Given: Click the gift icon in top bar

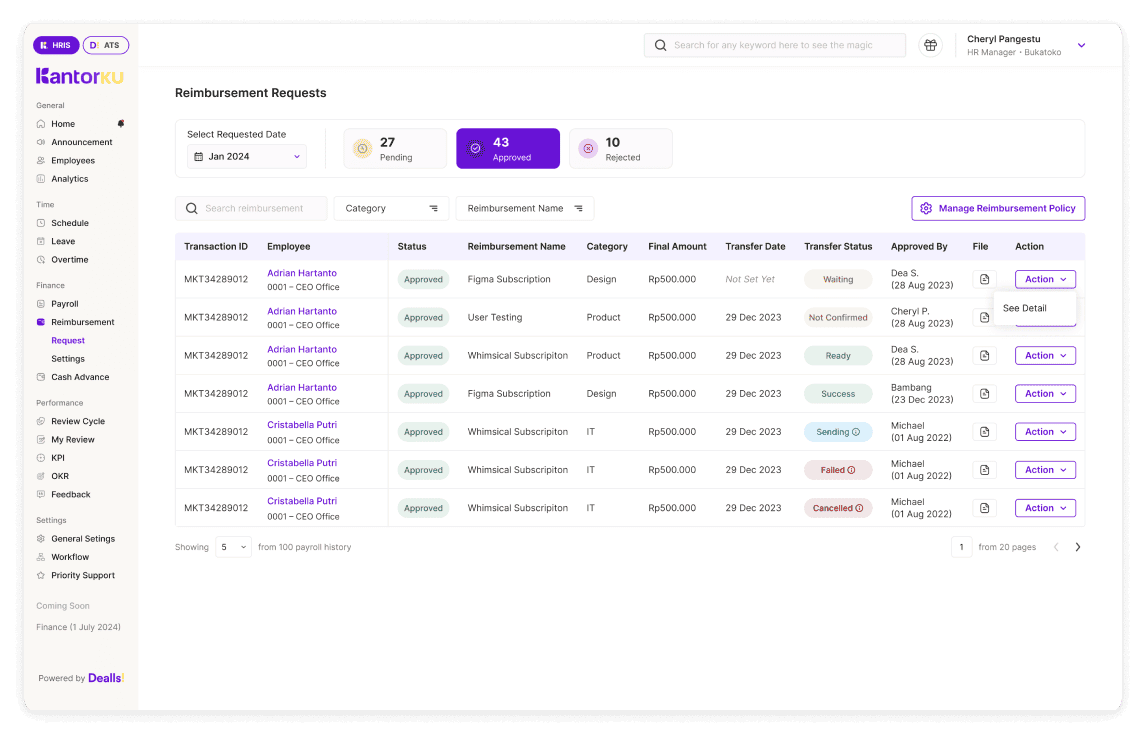Looking at the screenshot, I should (930, 45).
